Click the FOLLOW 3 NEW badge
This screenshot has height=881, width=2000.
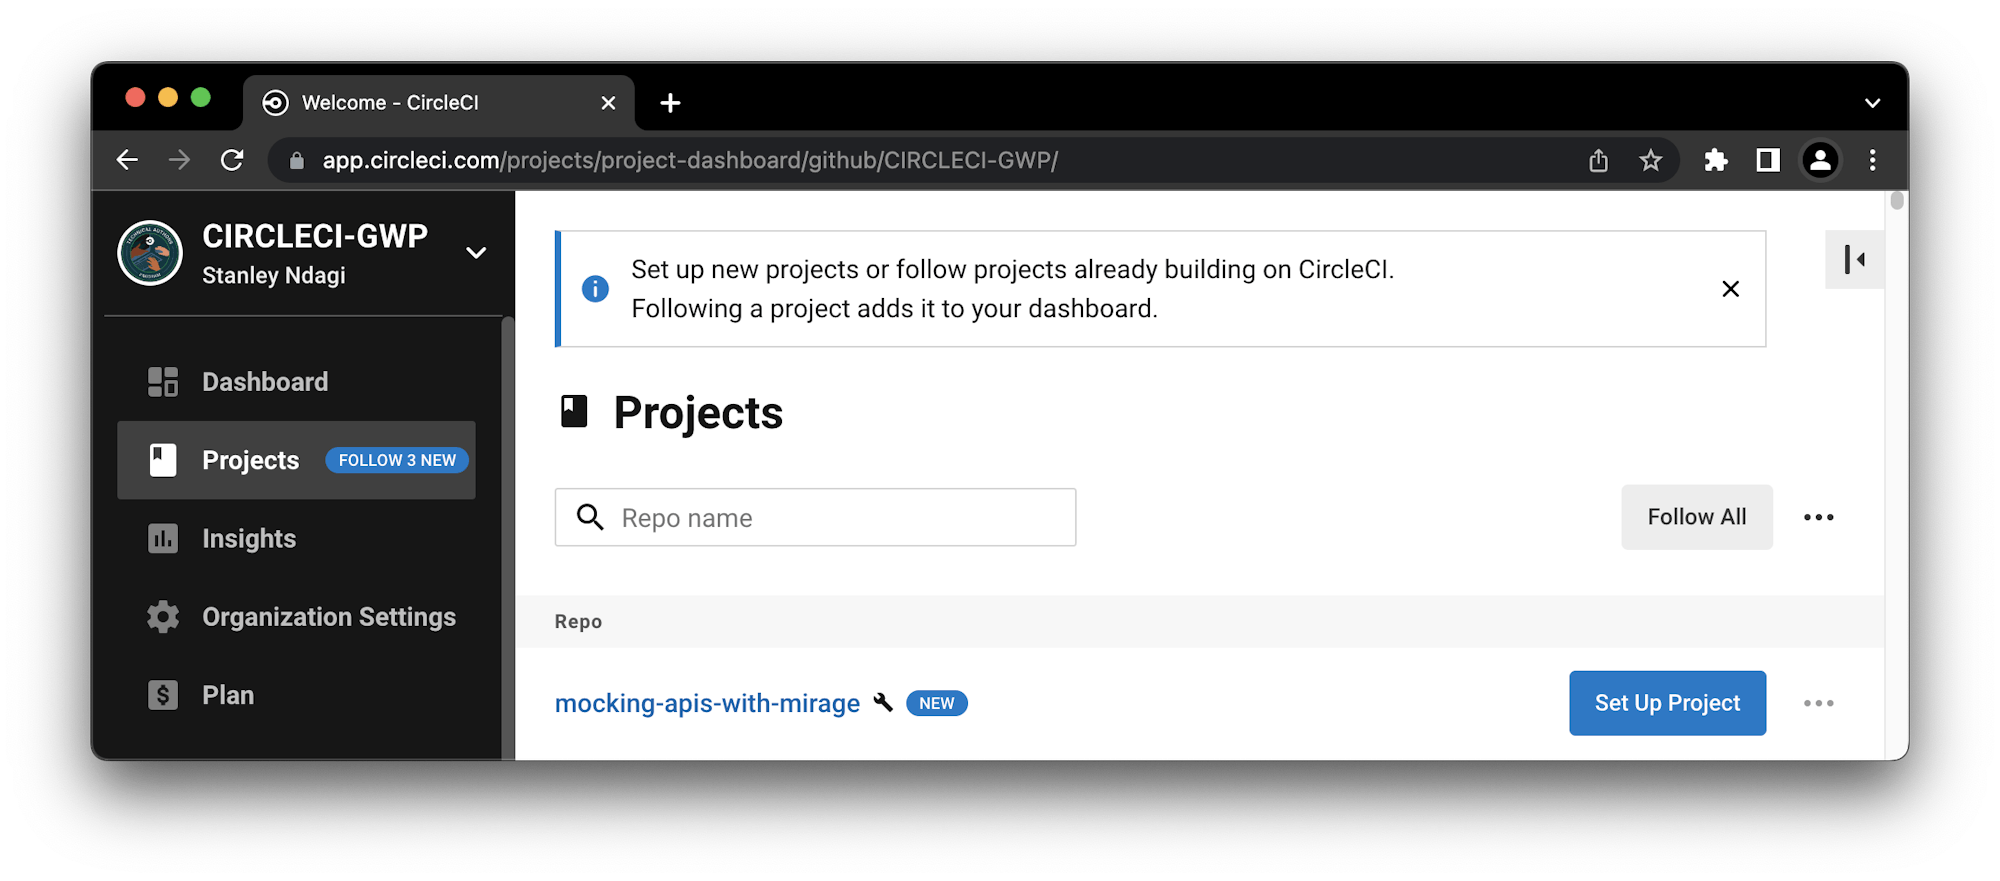pos(397,460)
